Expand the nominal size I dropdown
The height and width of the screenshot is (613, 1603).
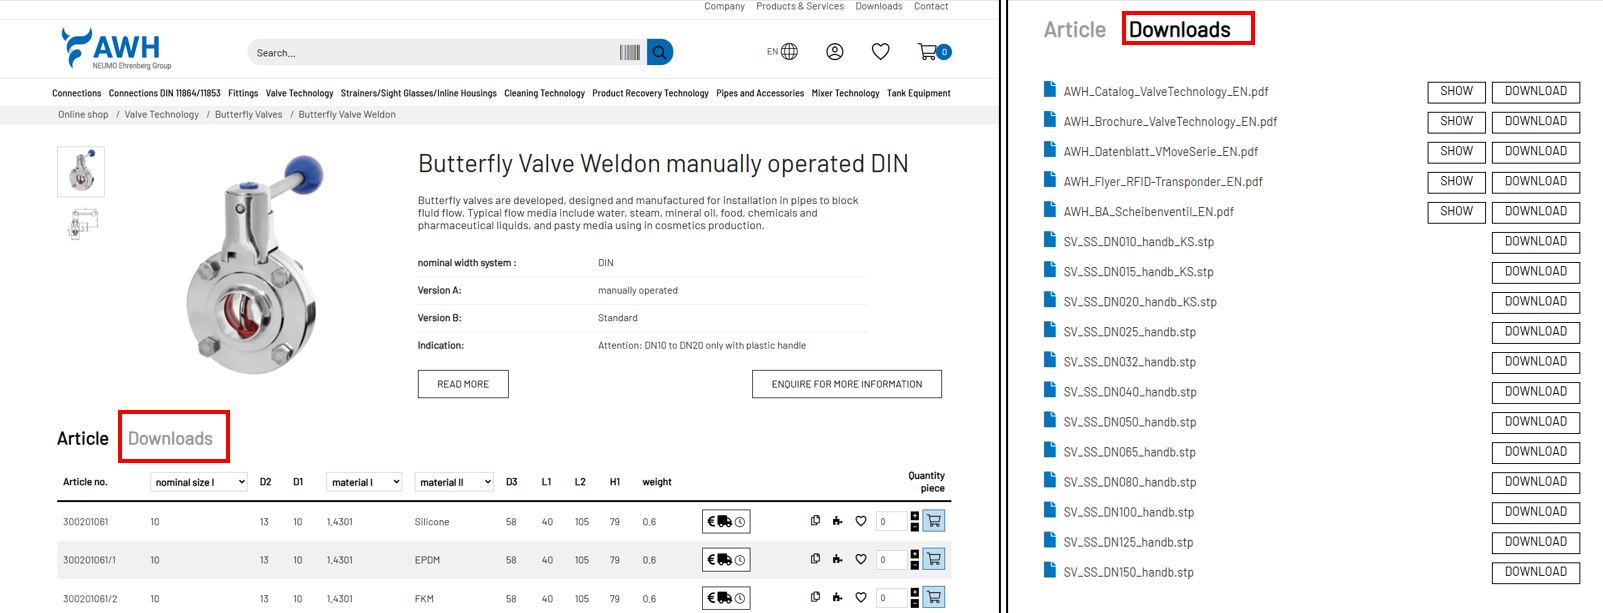pos(199,482)
